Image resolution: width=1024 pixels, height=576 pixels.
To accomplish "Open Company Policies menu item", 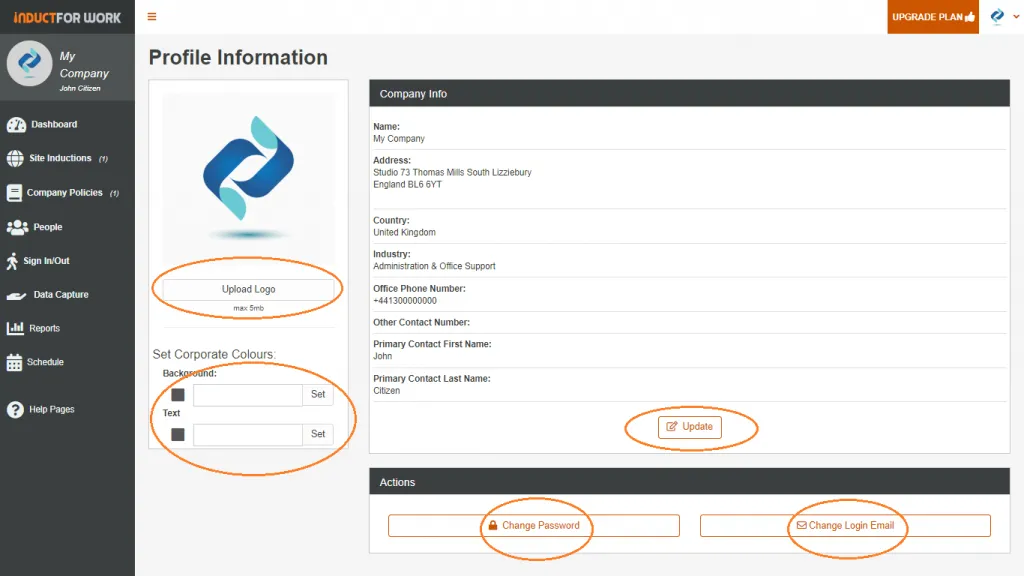I will coord(67,193).
